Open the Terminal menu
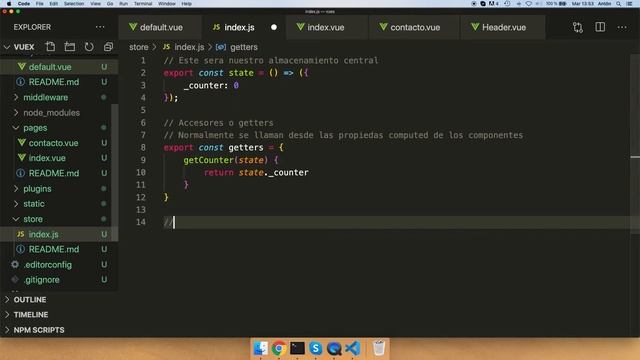The width and height of the screenshot is (640, 360). 143,4
